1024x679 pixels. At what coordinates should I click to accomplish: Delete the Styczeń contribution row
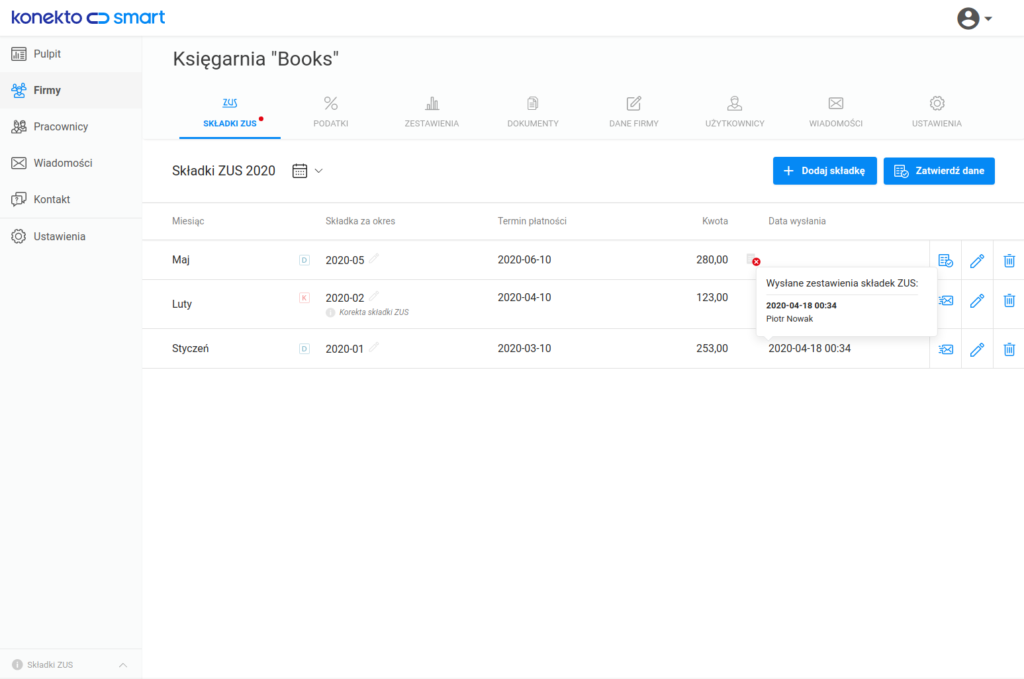tap(1009, 349)
